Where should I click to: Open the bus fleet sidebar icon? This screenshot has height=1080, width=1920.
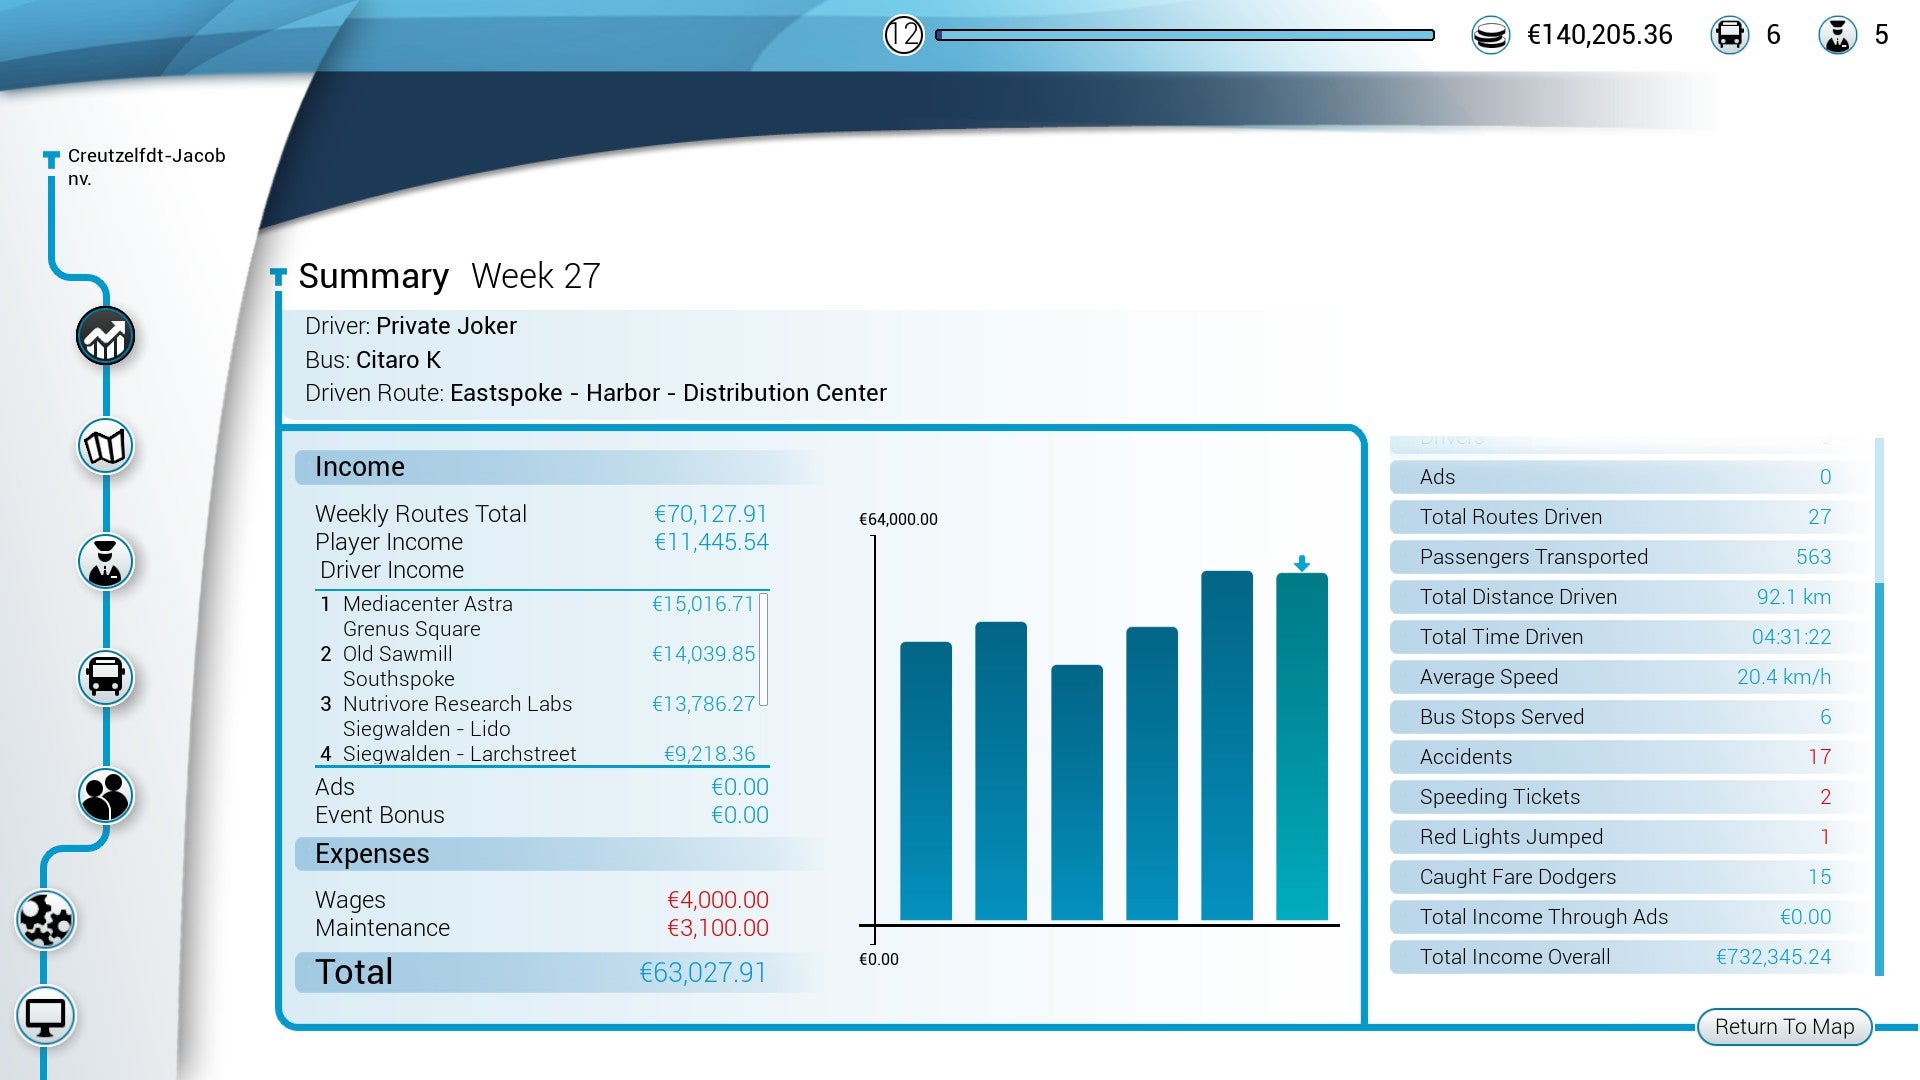tap(105, 678)
